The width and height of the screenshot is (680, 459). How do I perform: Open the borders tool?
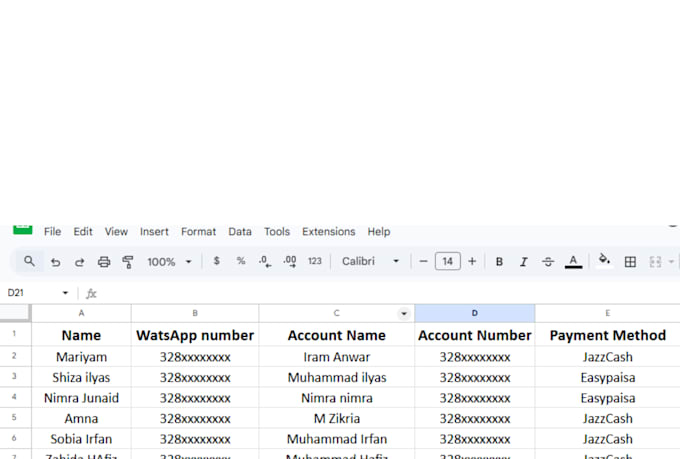click(x=630, y=262)
